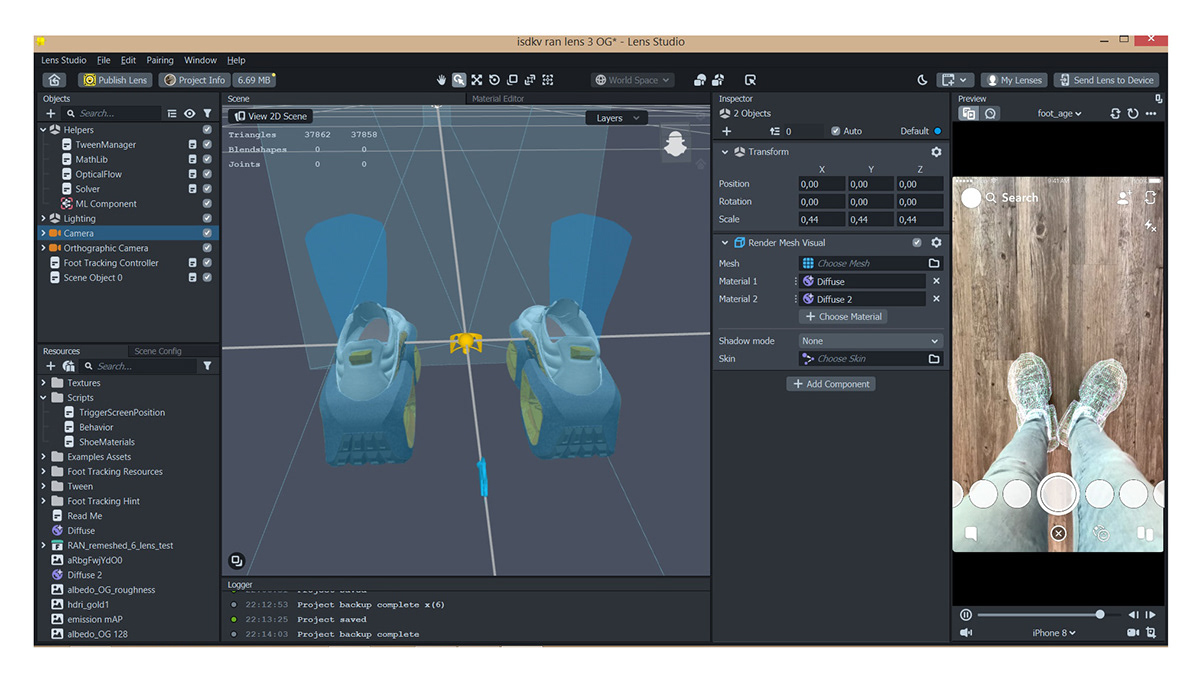The width and height of the screenshot is (1200, 681).
Task: Open the Transform settings gear in Inspector
Action: (936, 151)
